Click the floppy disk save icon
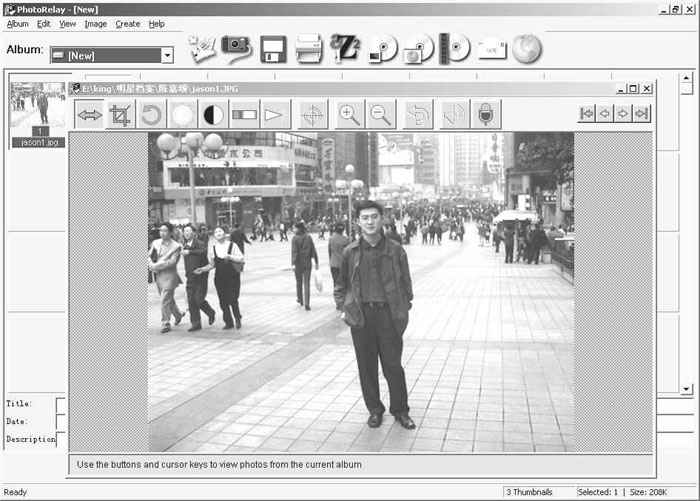 (273, 49)
